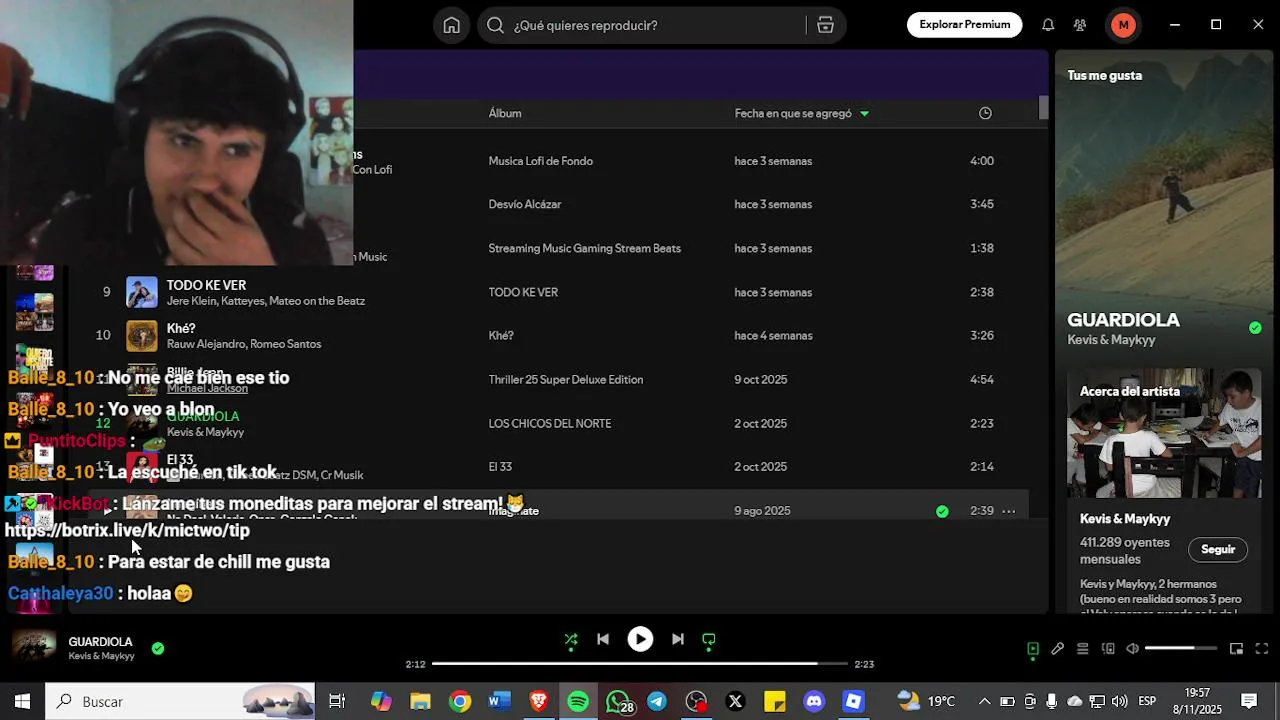Open Streaming Music Gaming Stream Beats album
1280x720 pixels.
584,248
